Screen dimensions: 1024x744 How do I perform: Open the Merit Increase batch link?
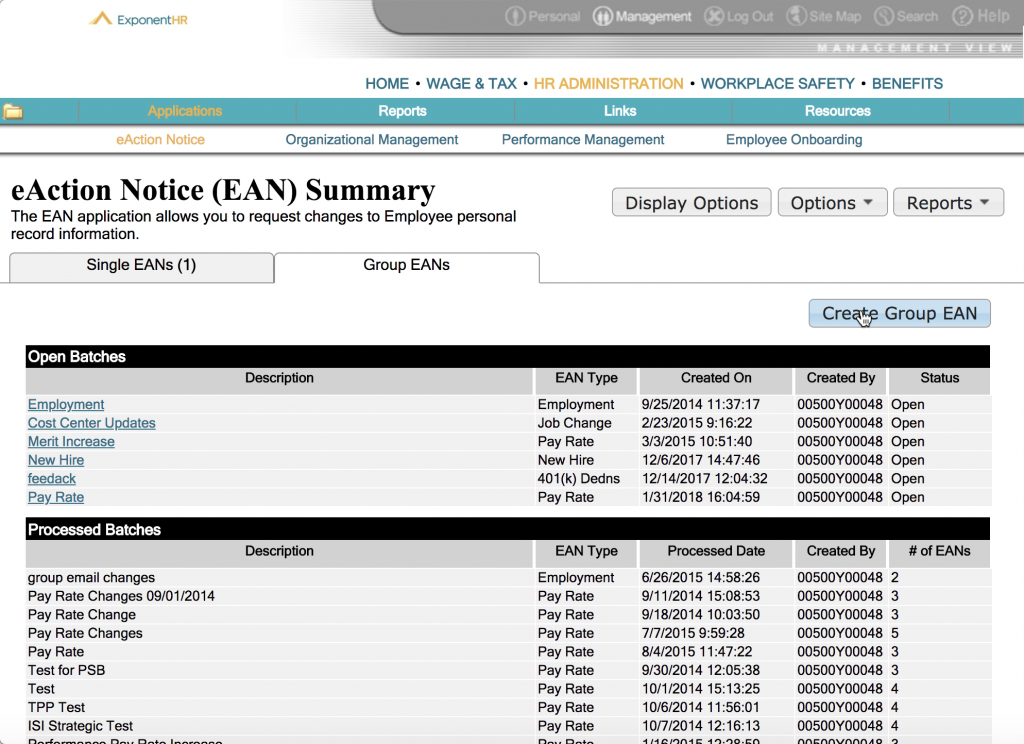(71, 442)
